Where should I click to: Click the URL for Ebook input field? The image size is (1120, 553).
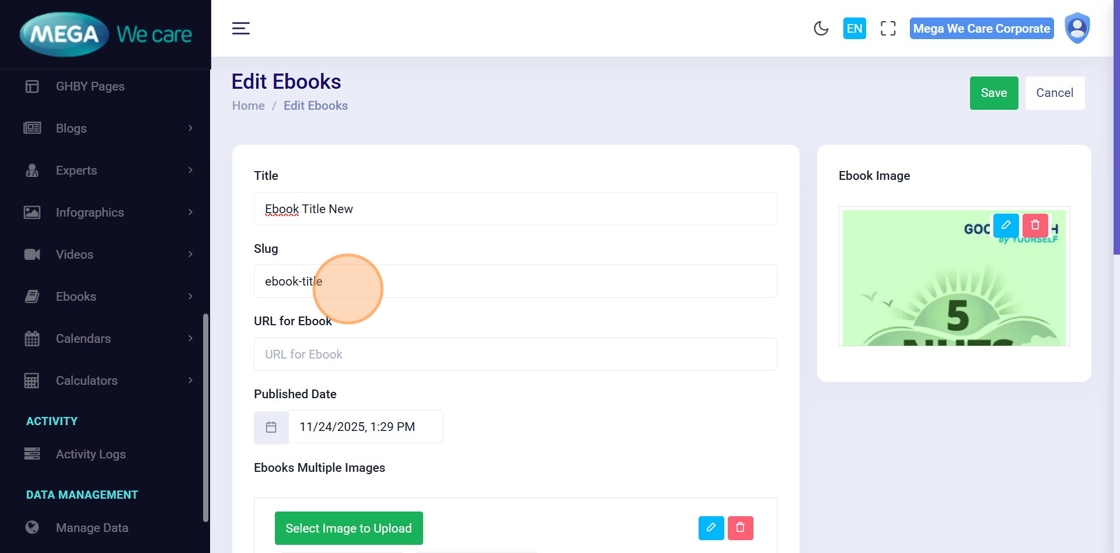[x=515, y=354]
